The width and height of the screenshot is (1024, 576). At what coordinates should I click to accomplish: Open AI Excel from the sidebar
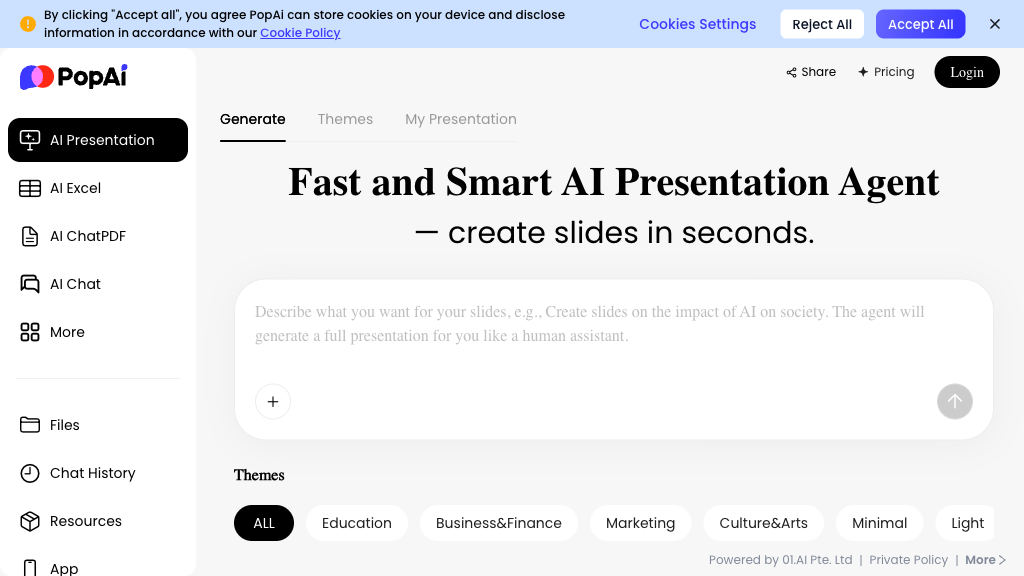[75, 188]
